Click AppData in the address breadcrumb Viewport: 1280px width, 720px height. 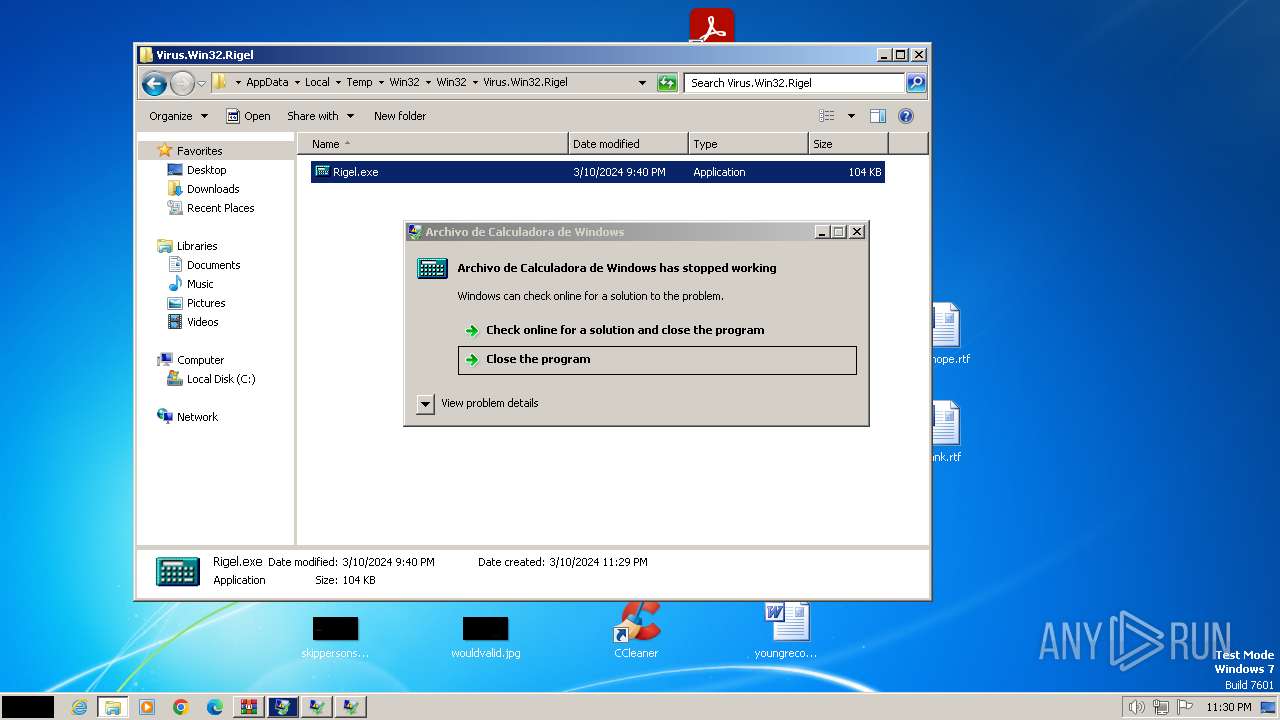(x=267, y=83)
